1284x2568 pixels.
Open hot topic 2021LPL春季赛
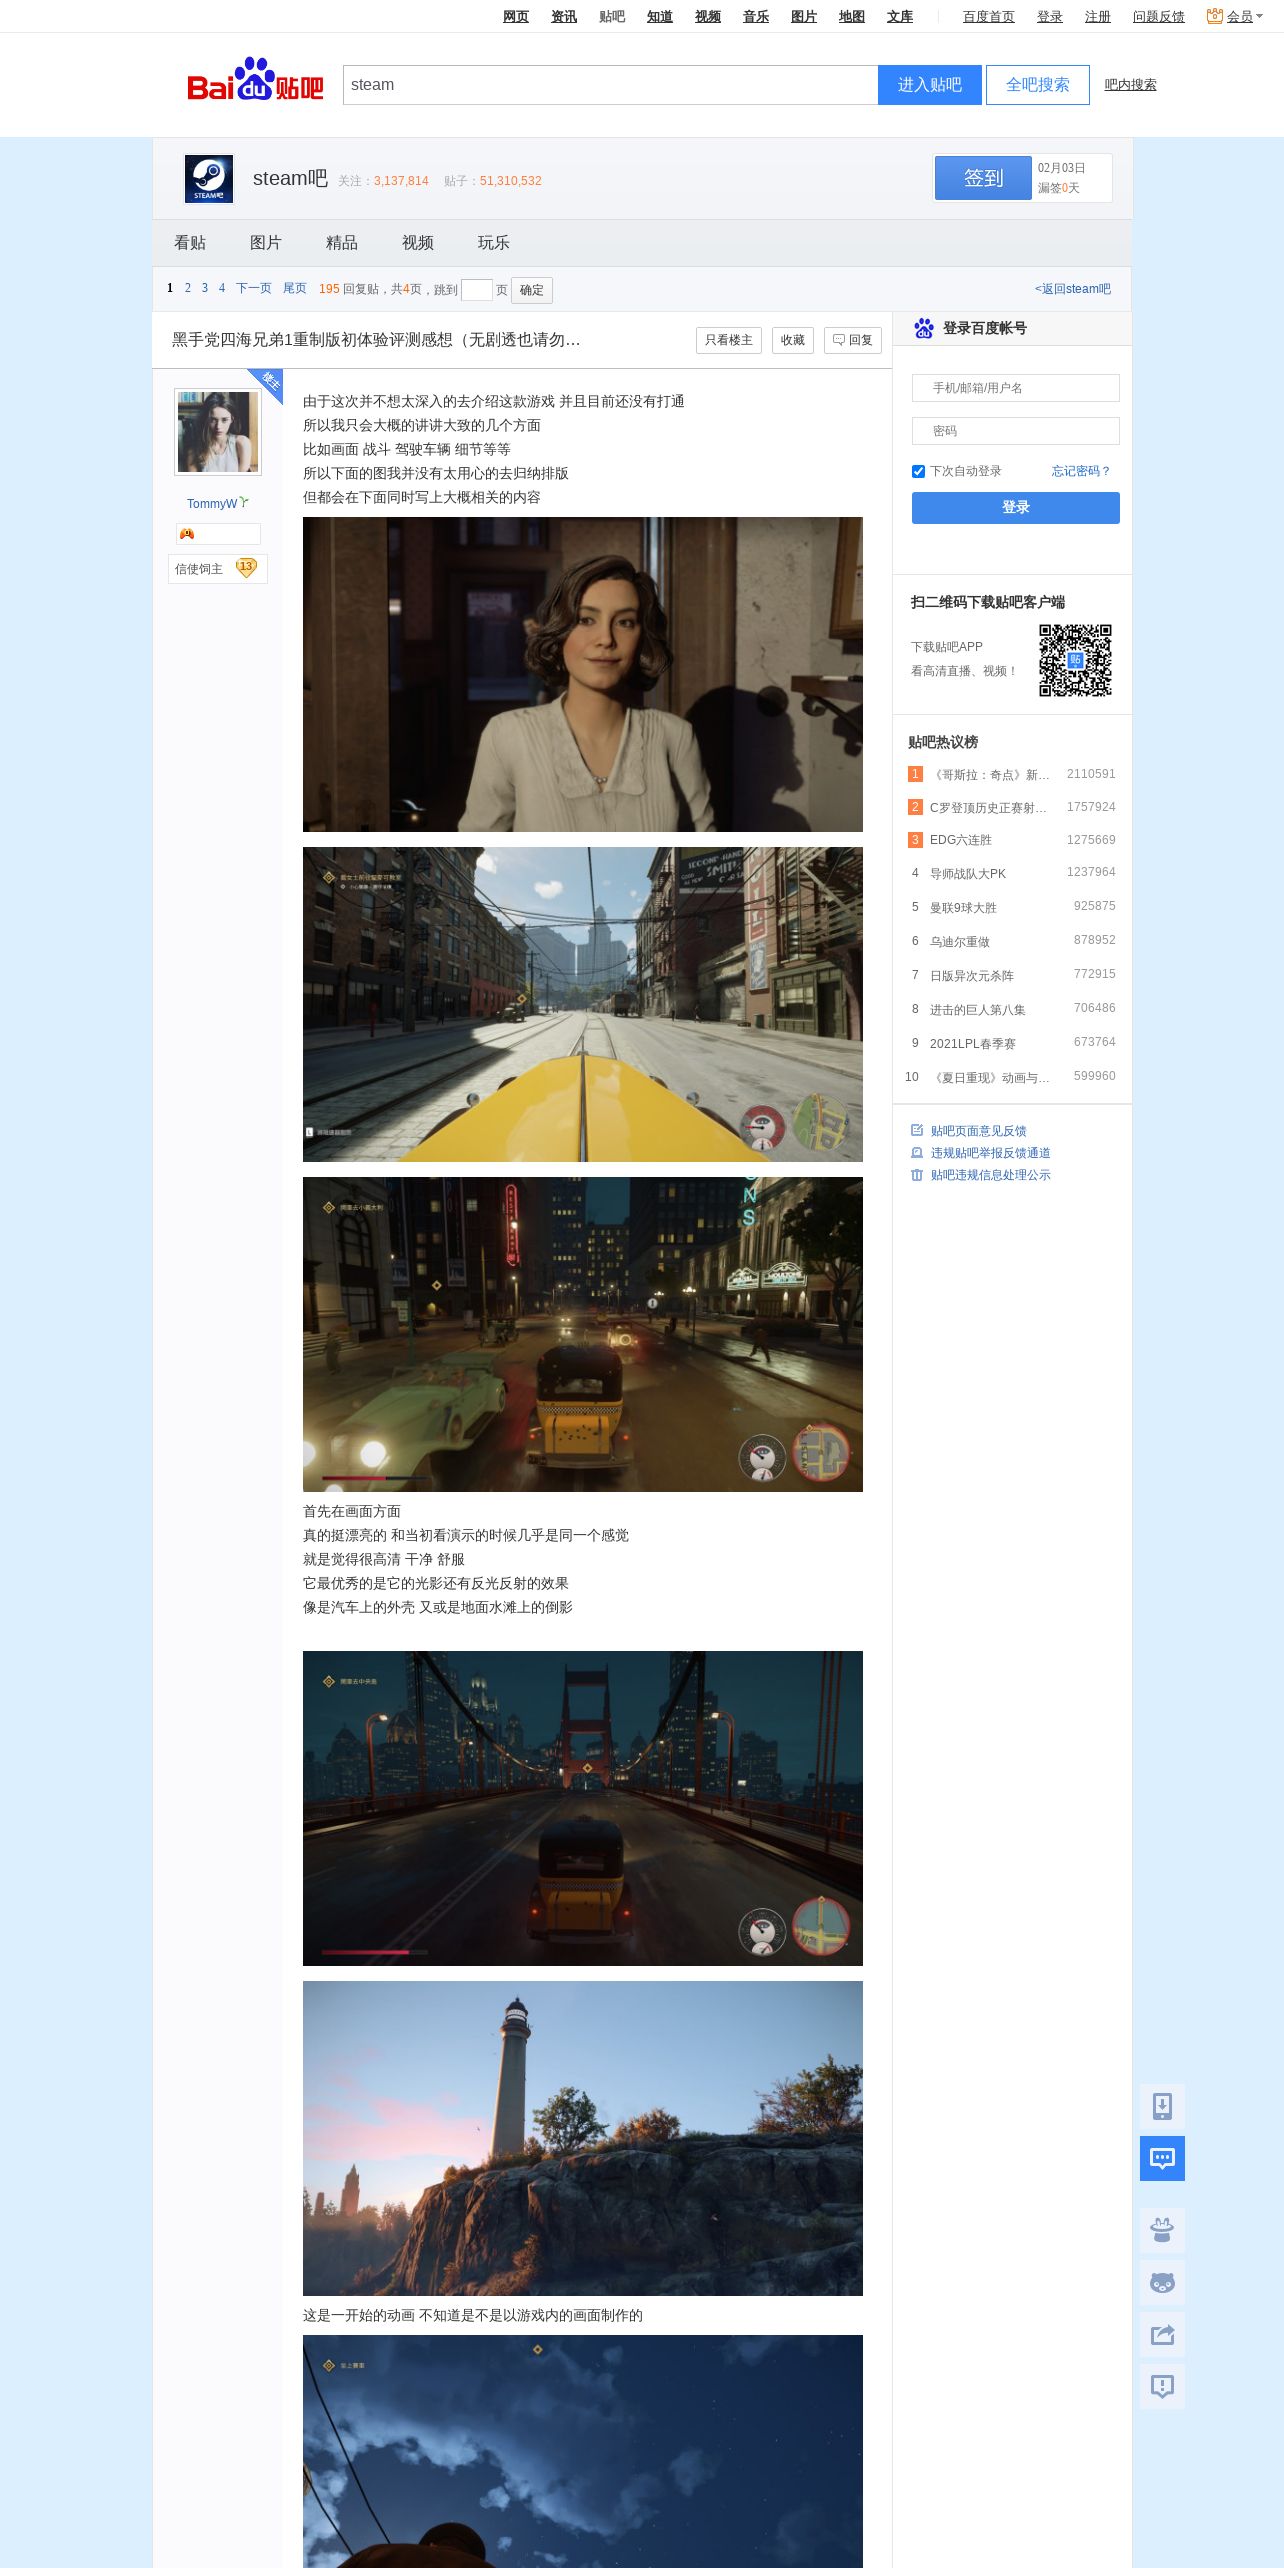(973, 1044)
